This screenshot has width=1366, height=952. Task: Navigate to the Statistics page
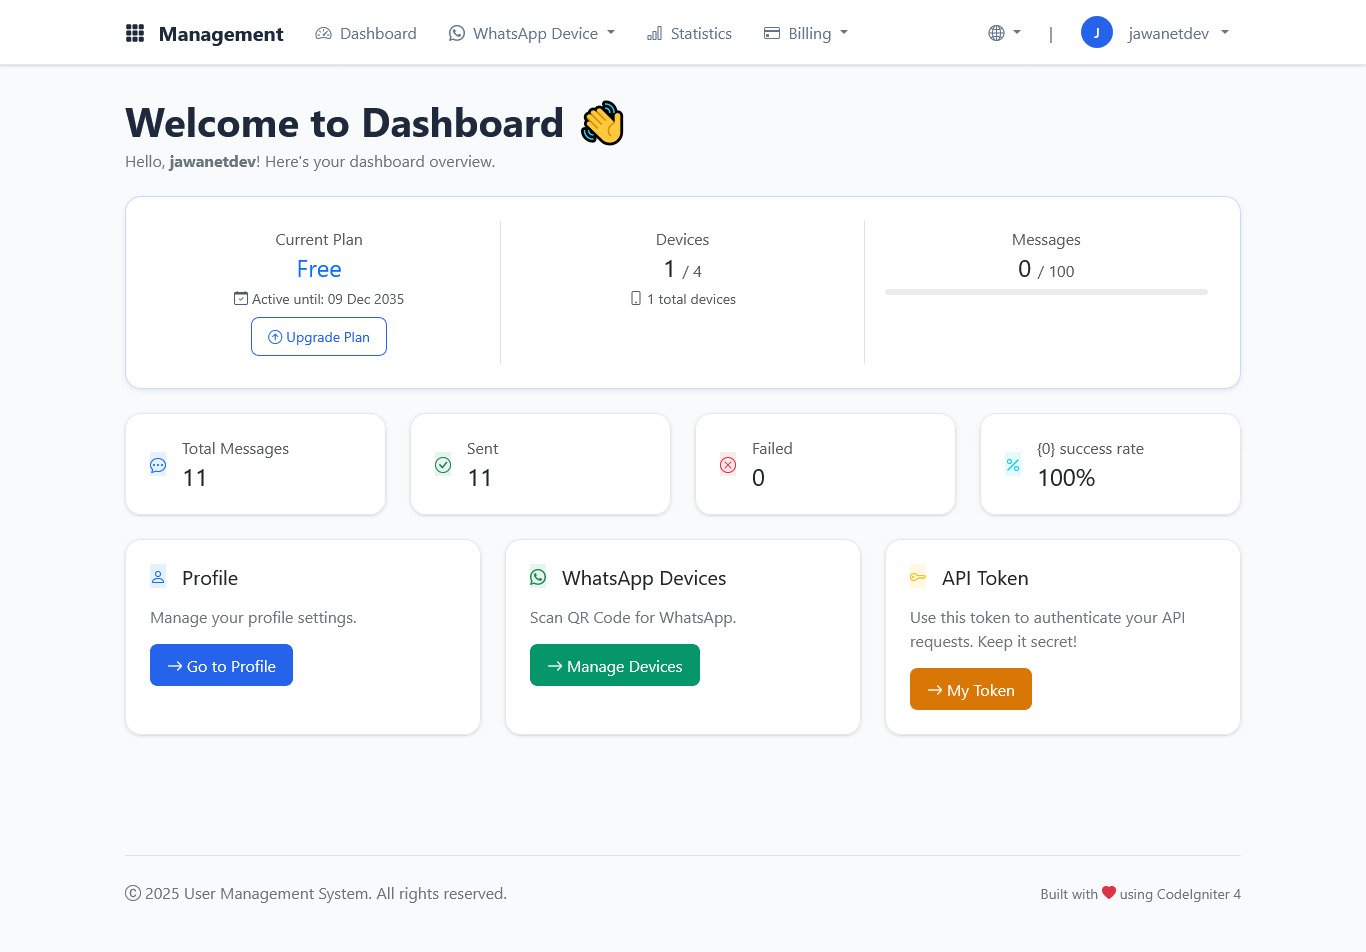(x=689, y=33)
